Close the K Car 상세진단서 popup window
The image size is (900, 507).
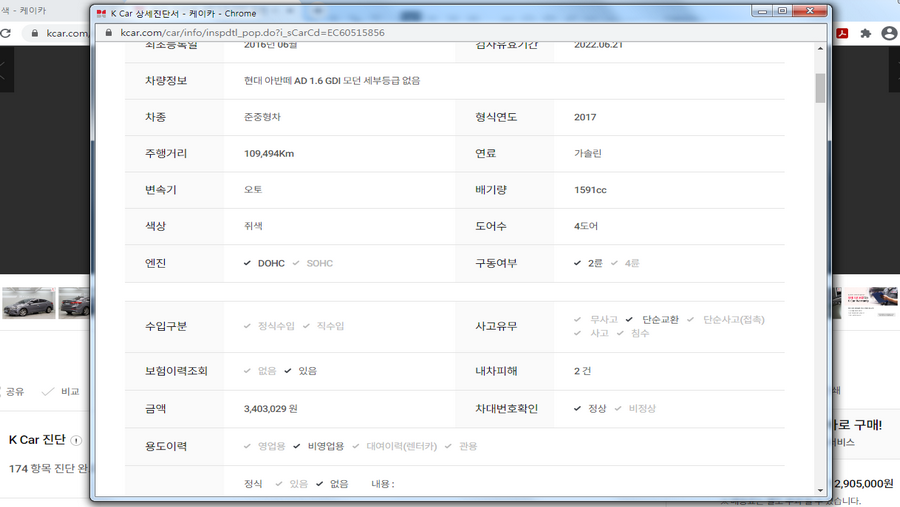810,11
